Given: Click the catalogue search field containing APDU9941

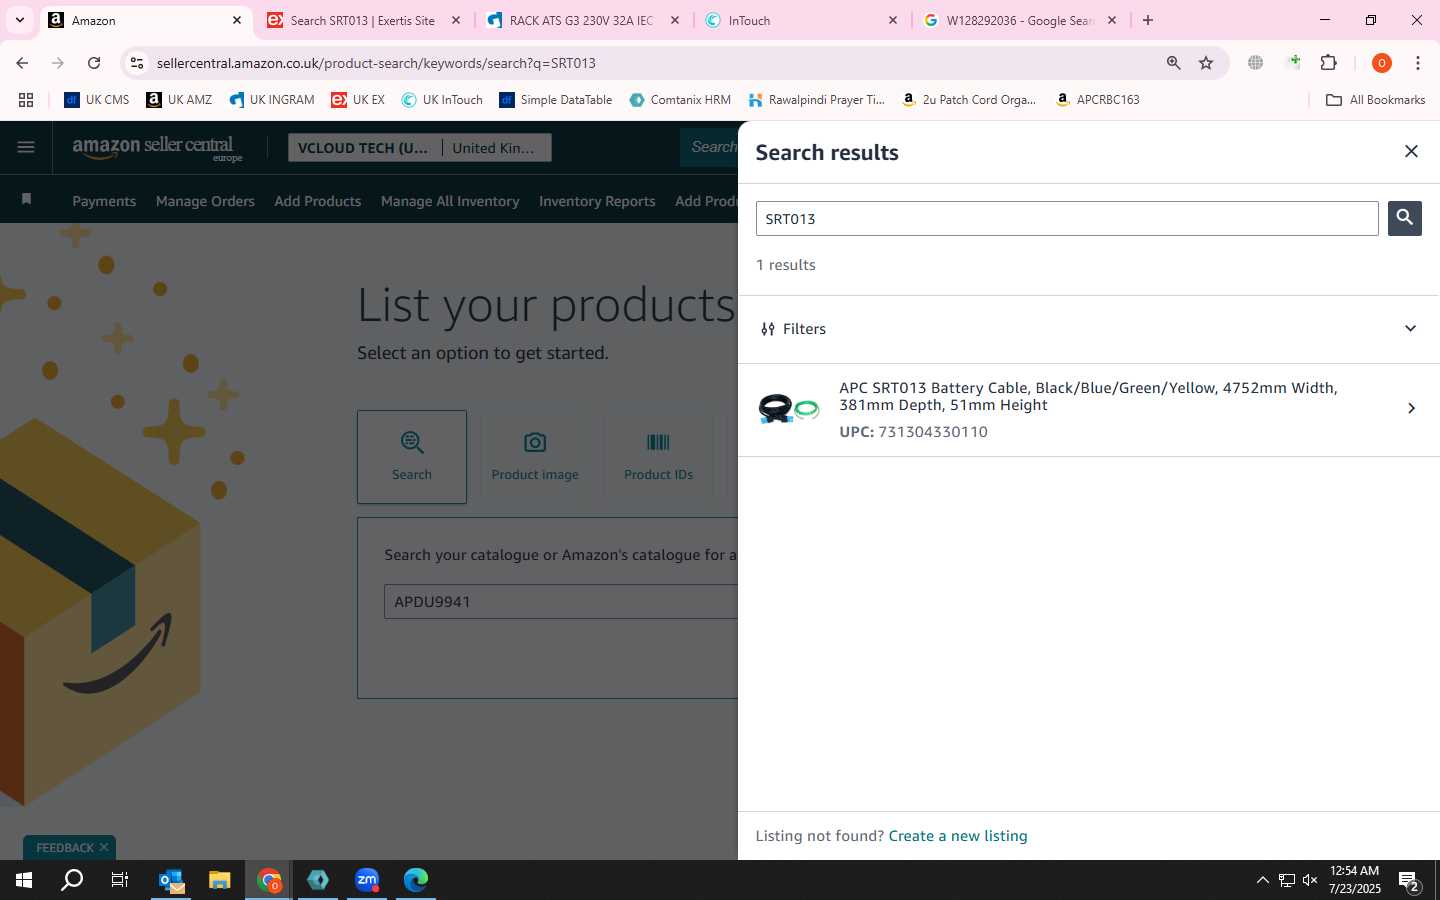Looking at the screenshot, I should tap(561, 602).
